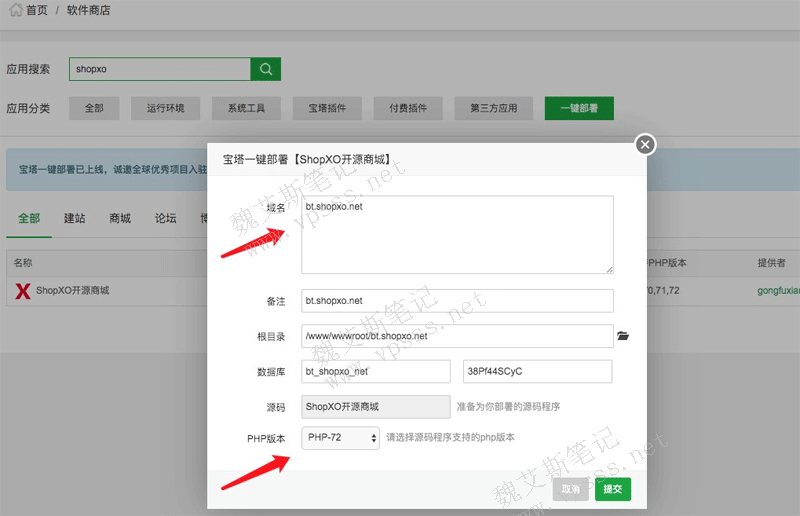Choose the 系统工具 category

point(246,108)
